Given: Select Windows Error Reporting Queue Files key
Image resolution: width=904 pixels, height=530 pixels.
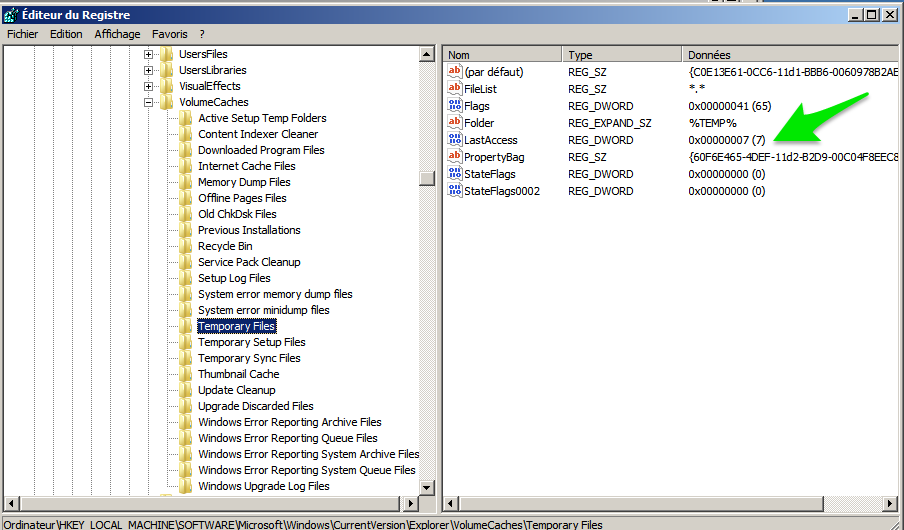Looking at the screenshot, I should point(288,438).
